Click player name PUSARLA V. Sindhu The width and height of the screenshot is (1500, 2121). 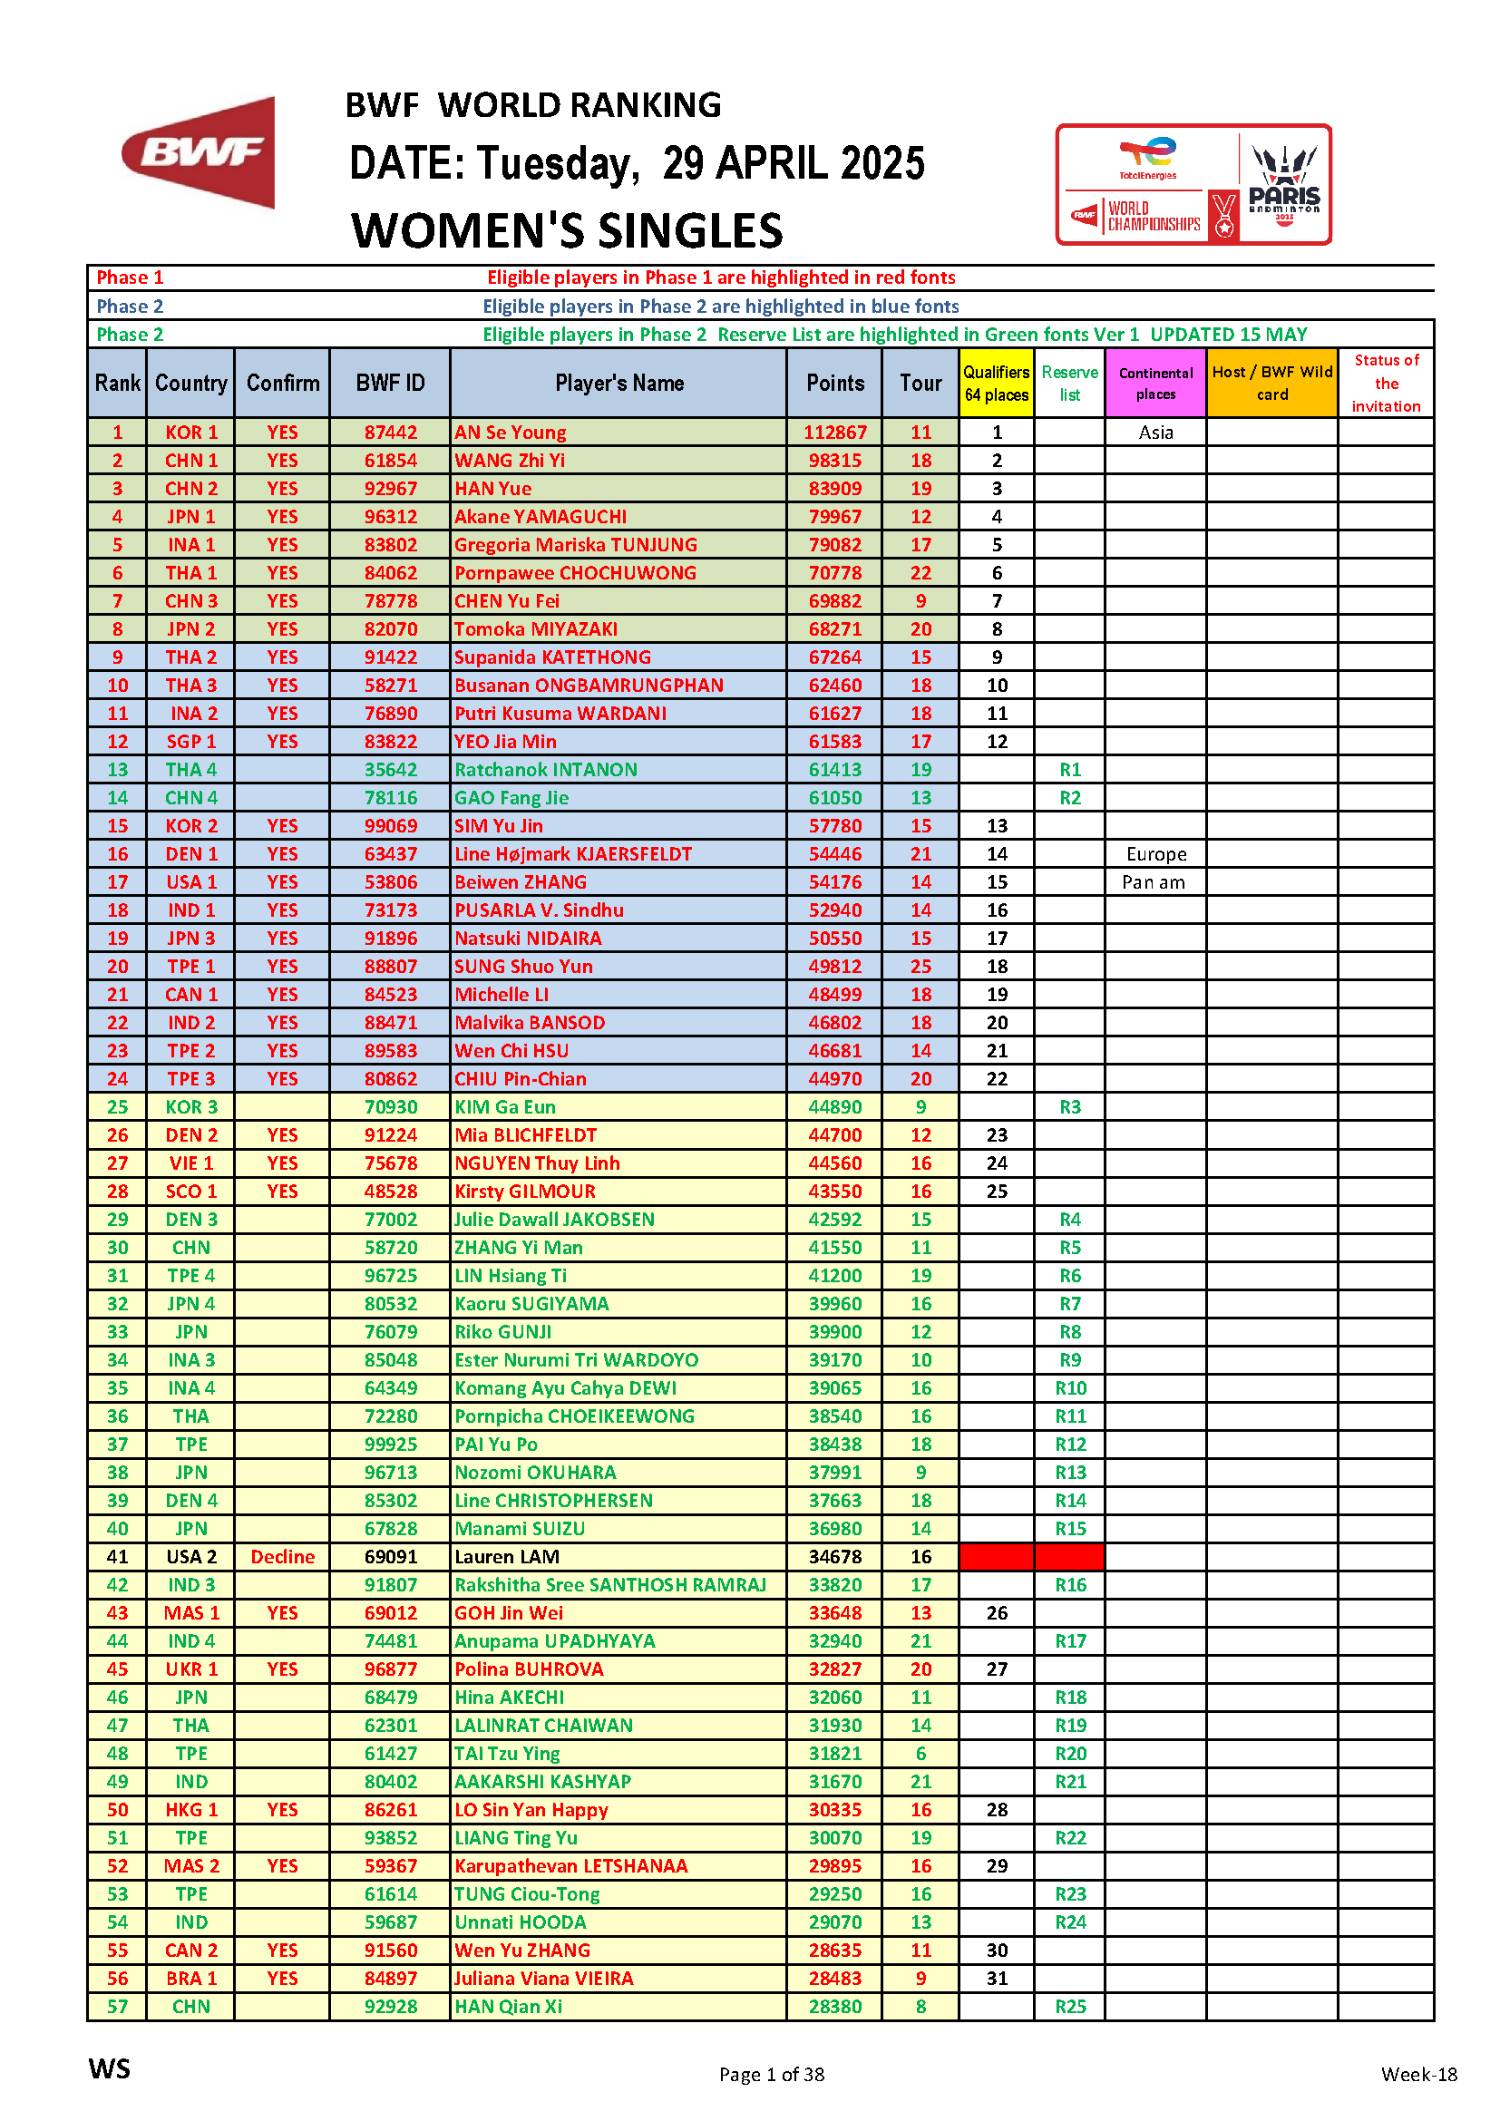[539, 910]
